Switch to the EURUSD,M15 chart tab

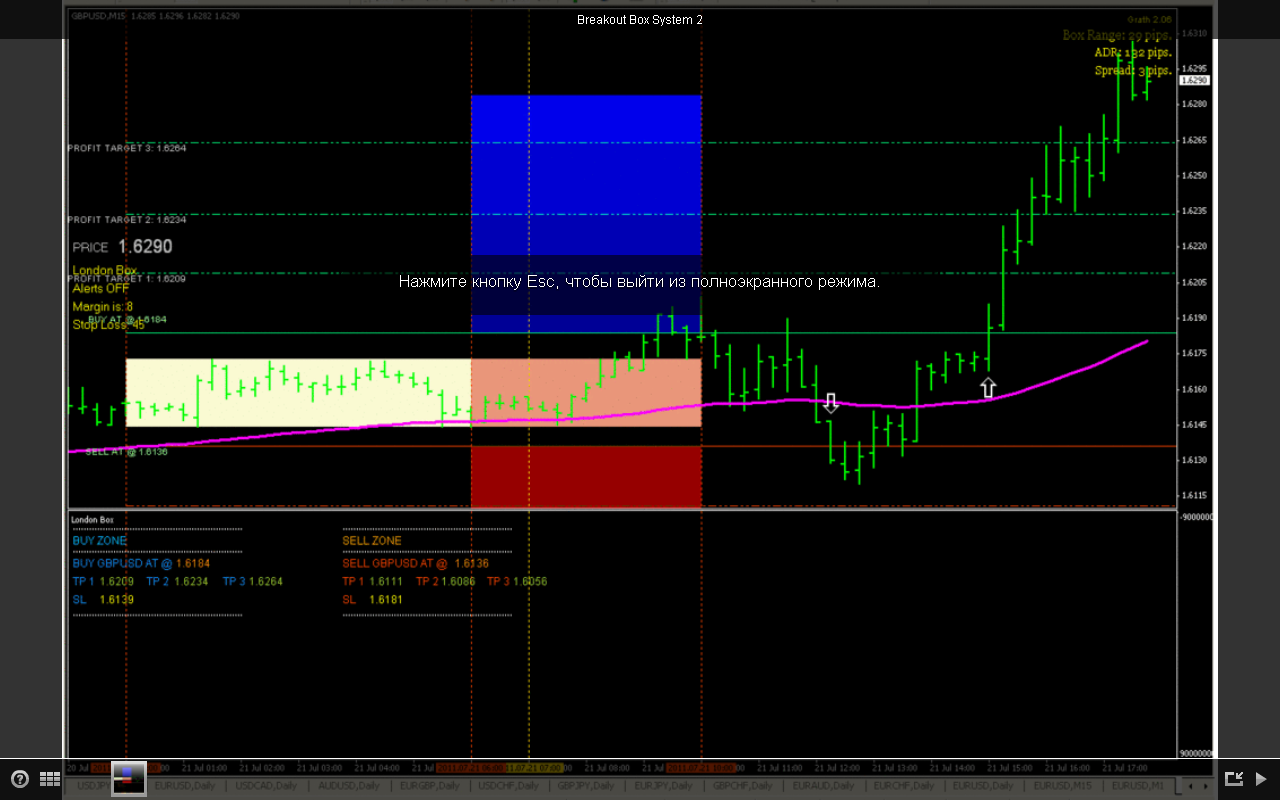click(x=1064, y=786)
